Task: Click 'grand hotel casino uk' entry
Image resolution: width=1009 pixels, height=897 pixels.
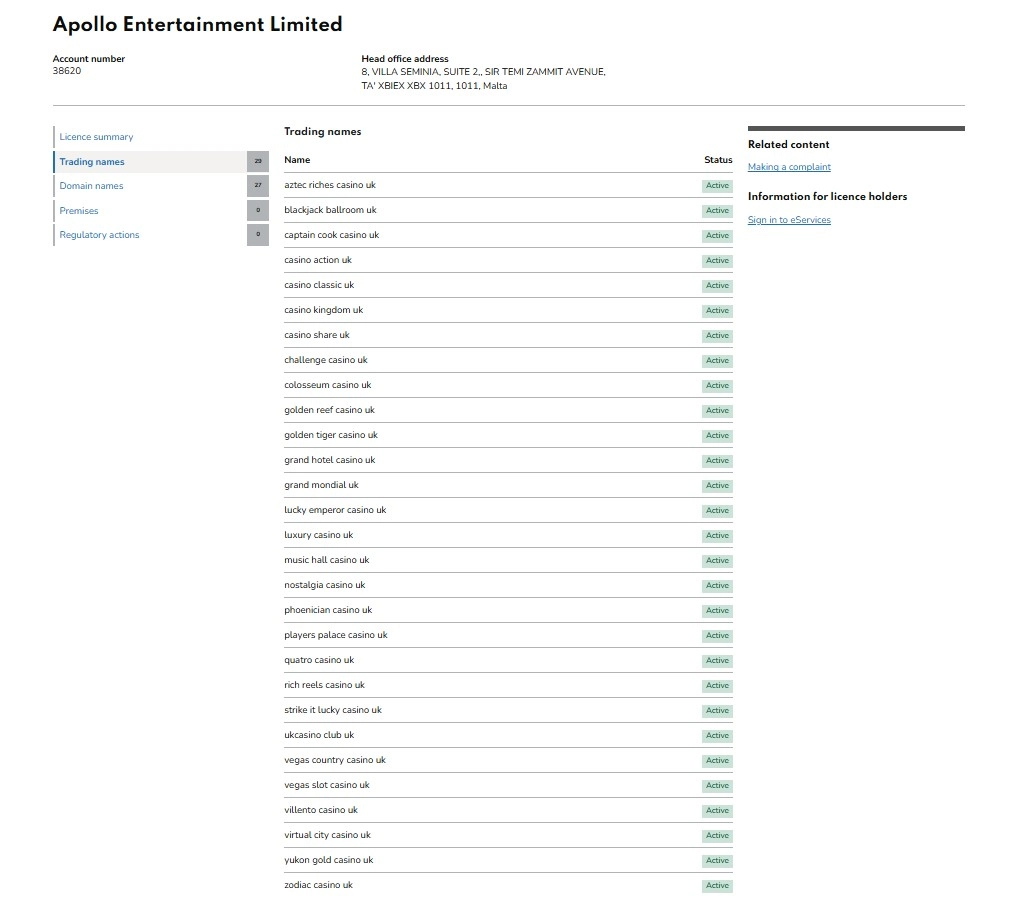Action: [329, 460]
